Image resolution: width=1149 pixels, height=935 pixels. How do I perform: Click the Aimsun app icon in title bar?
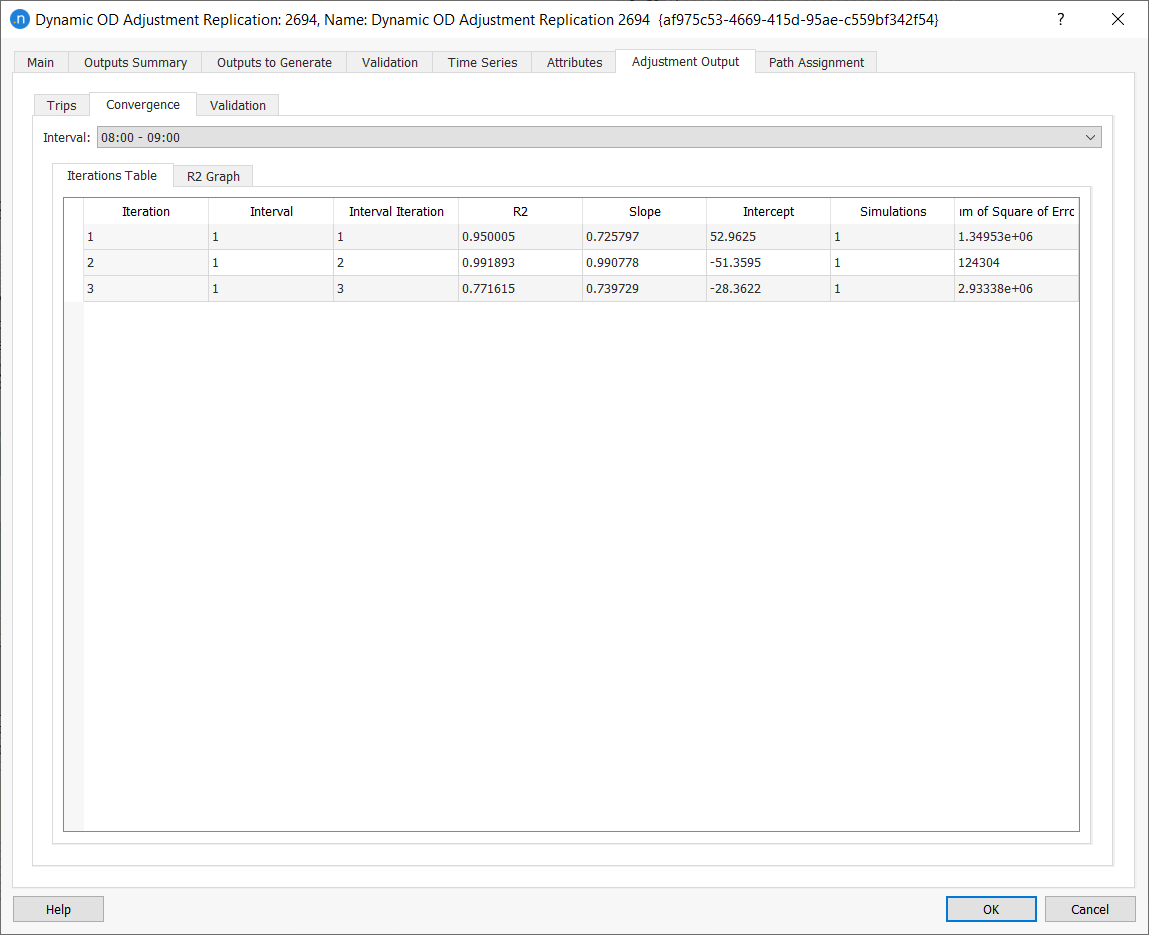pyautogui.click(x=19, y=20)
